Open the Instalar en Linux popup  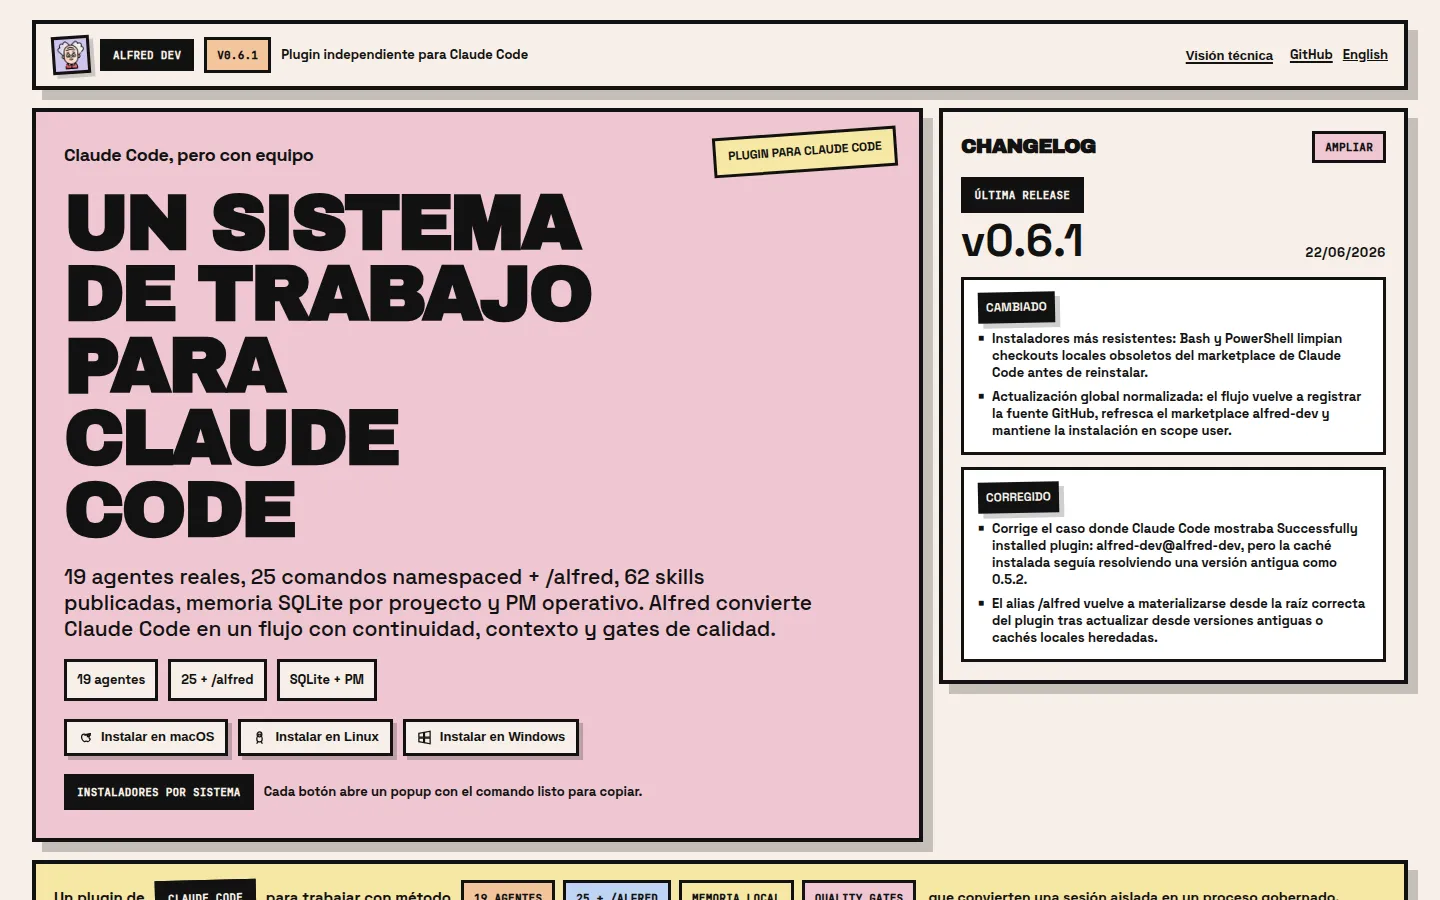point(315,737)
